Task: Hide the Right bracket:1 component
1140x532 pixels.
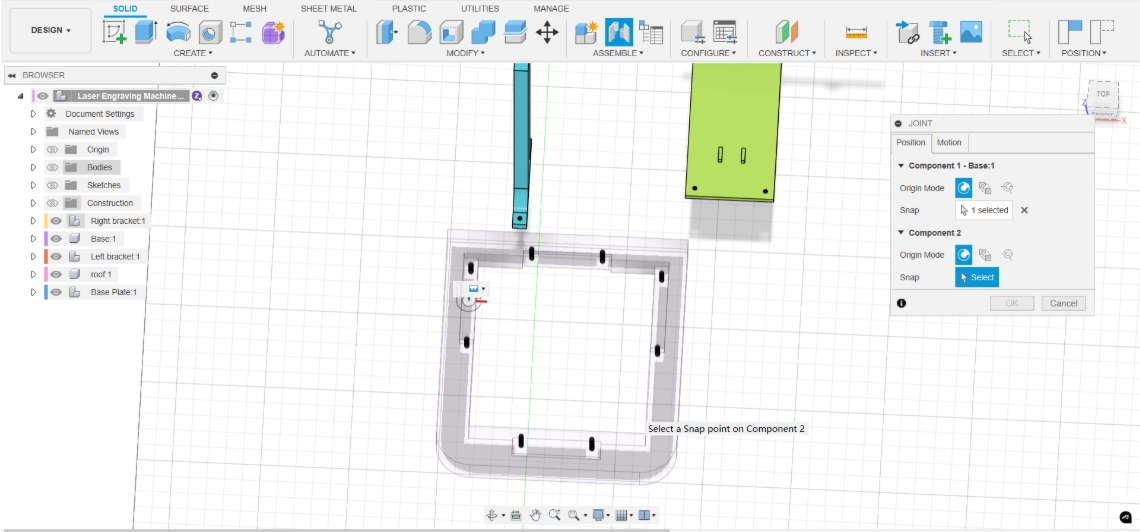Action: tap(56, 221)
